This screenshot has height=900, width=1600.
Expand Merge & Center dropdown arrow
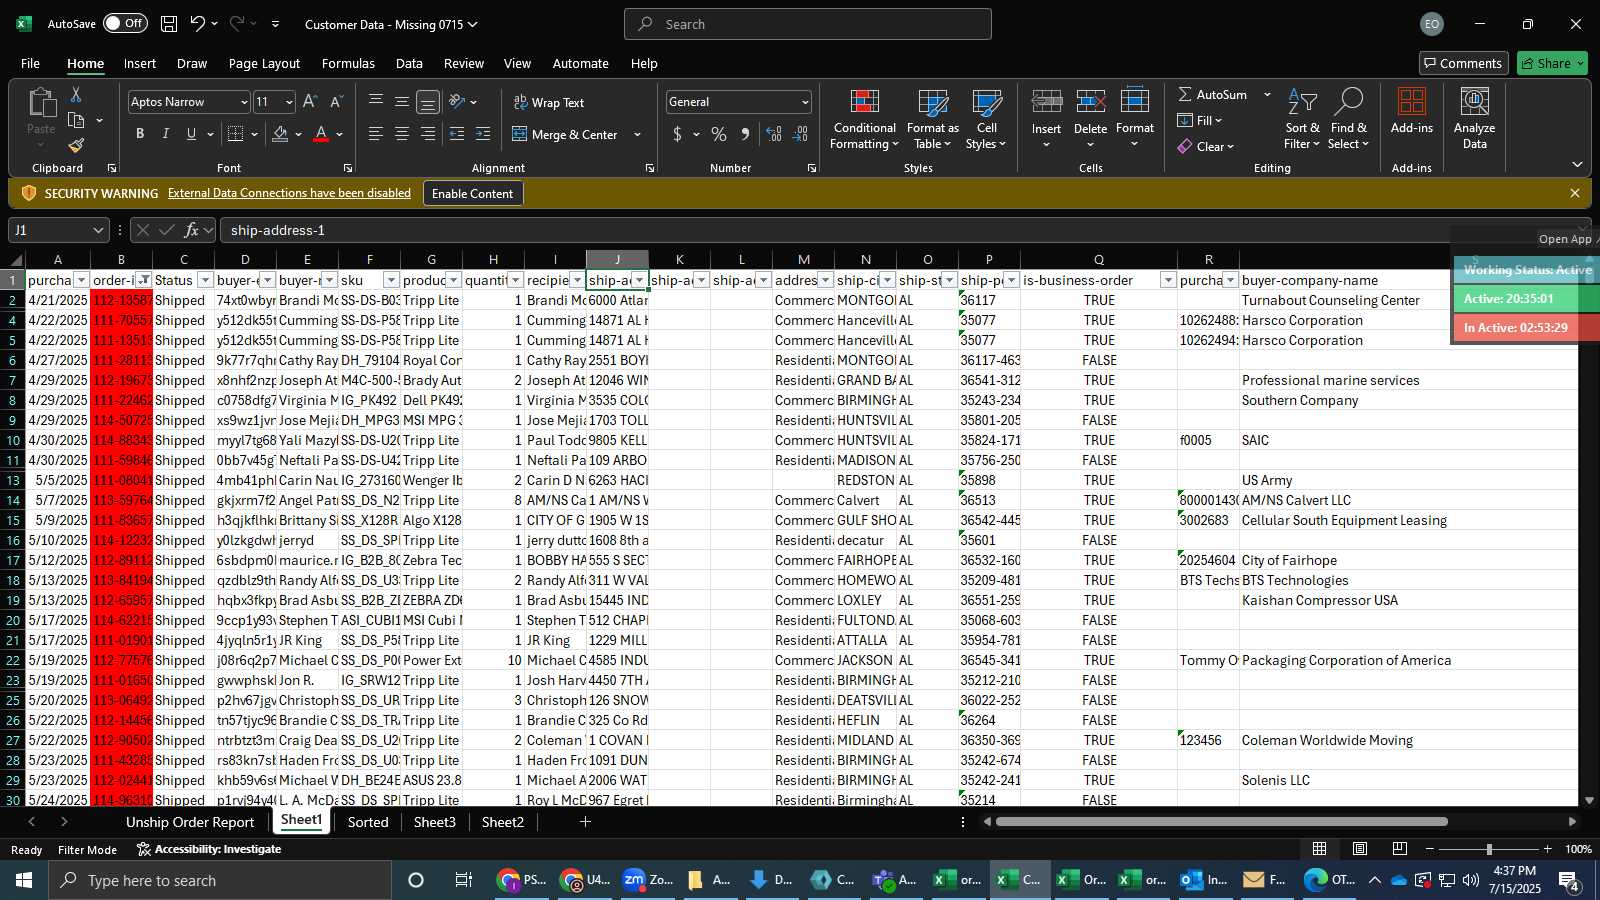coord(637,134)
